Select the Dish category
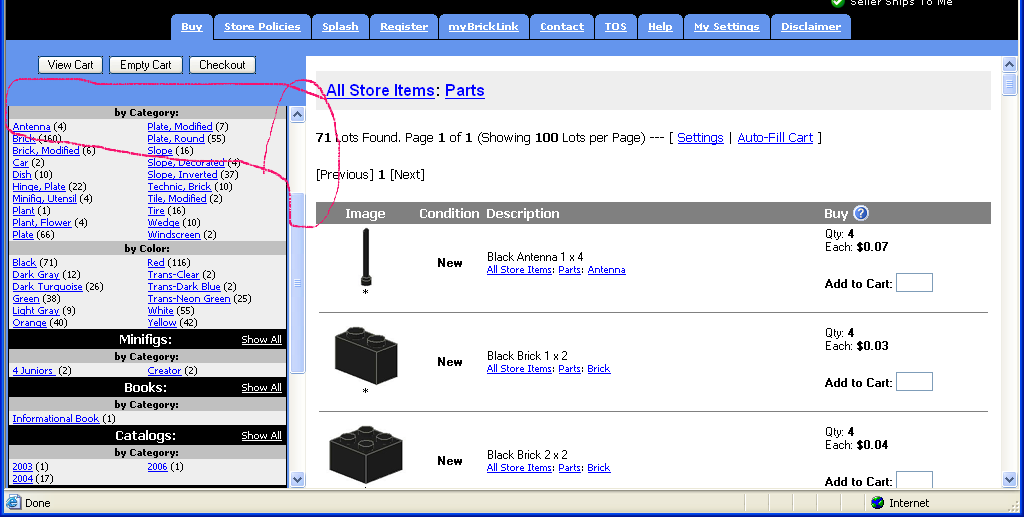This screenshot has width=1024, height=517. 22,175
